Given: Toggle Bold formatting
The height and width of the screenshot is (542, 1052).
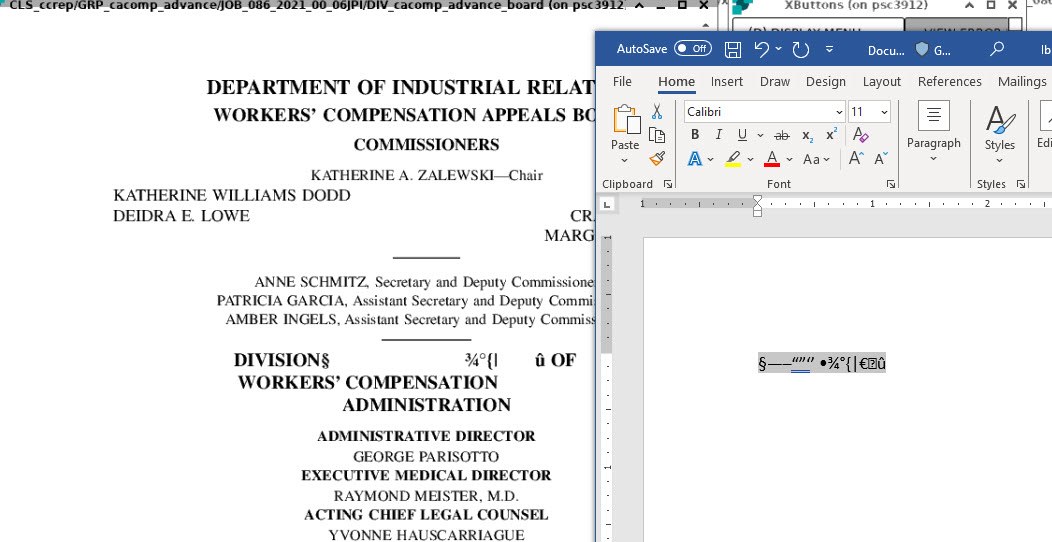Looking at the screenshot, I should point(695,135).
